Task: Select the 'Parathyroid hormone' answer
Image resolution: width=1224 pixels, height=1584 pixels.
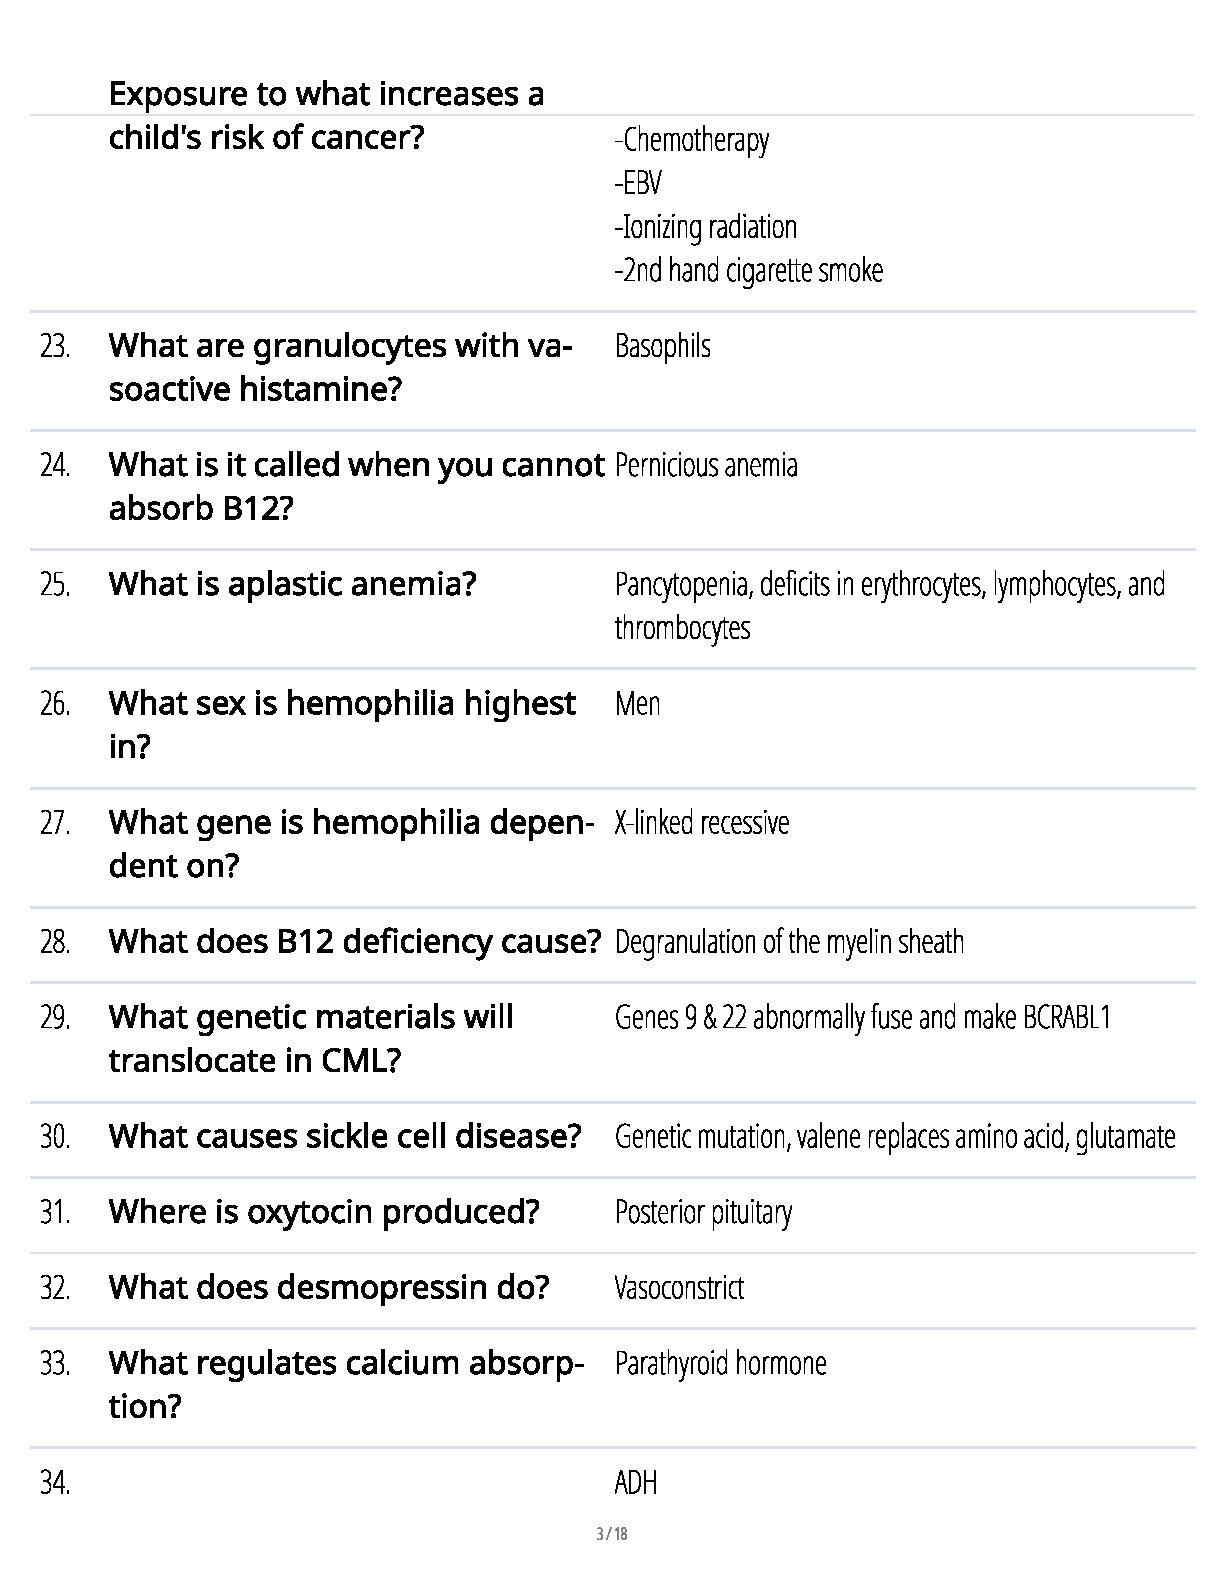Action: 720,1364
